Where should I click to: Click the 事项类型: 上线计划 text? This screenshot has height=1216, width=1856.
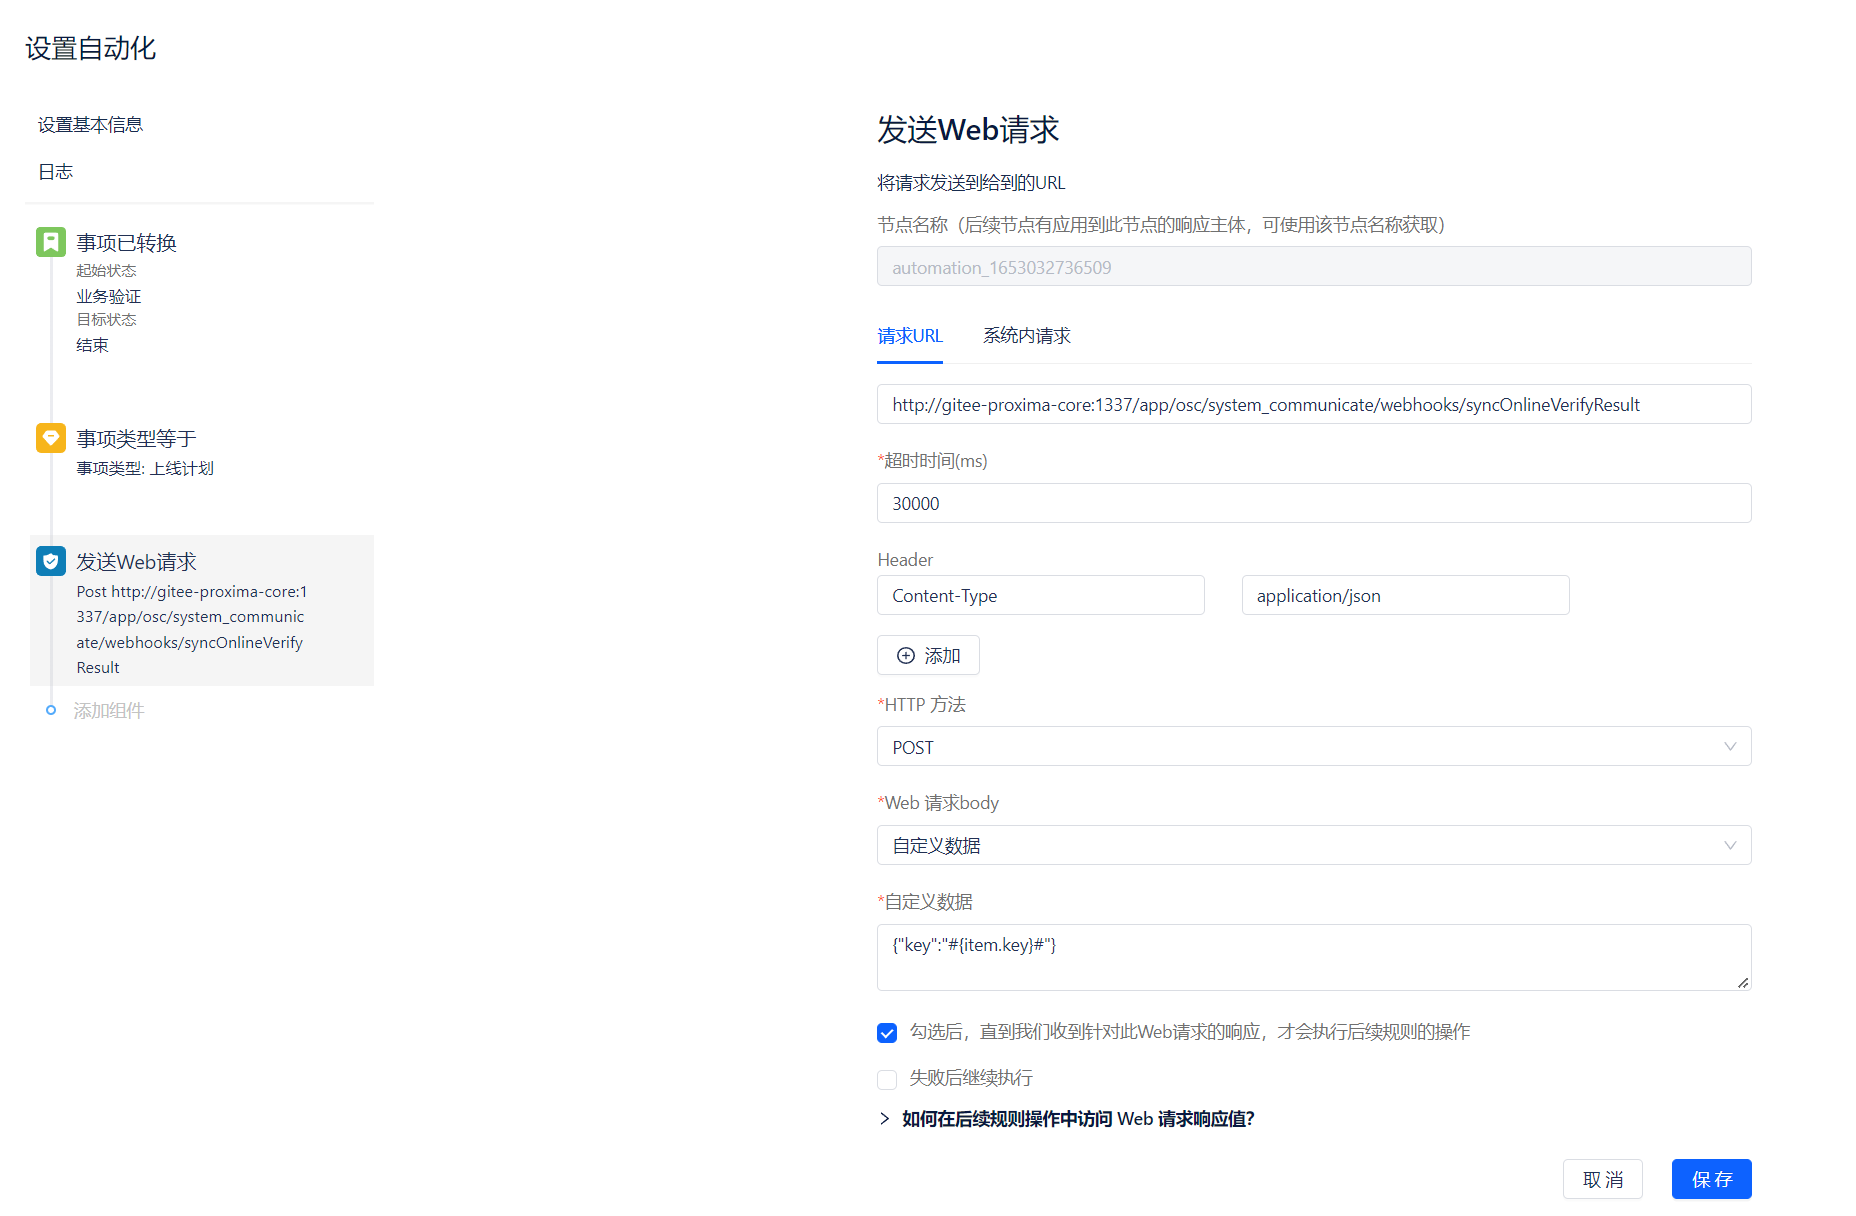click(145, 468)
